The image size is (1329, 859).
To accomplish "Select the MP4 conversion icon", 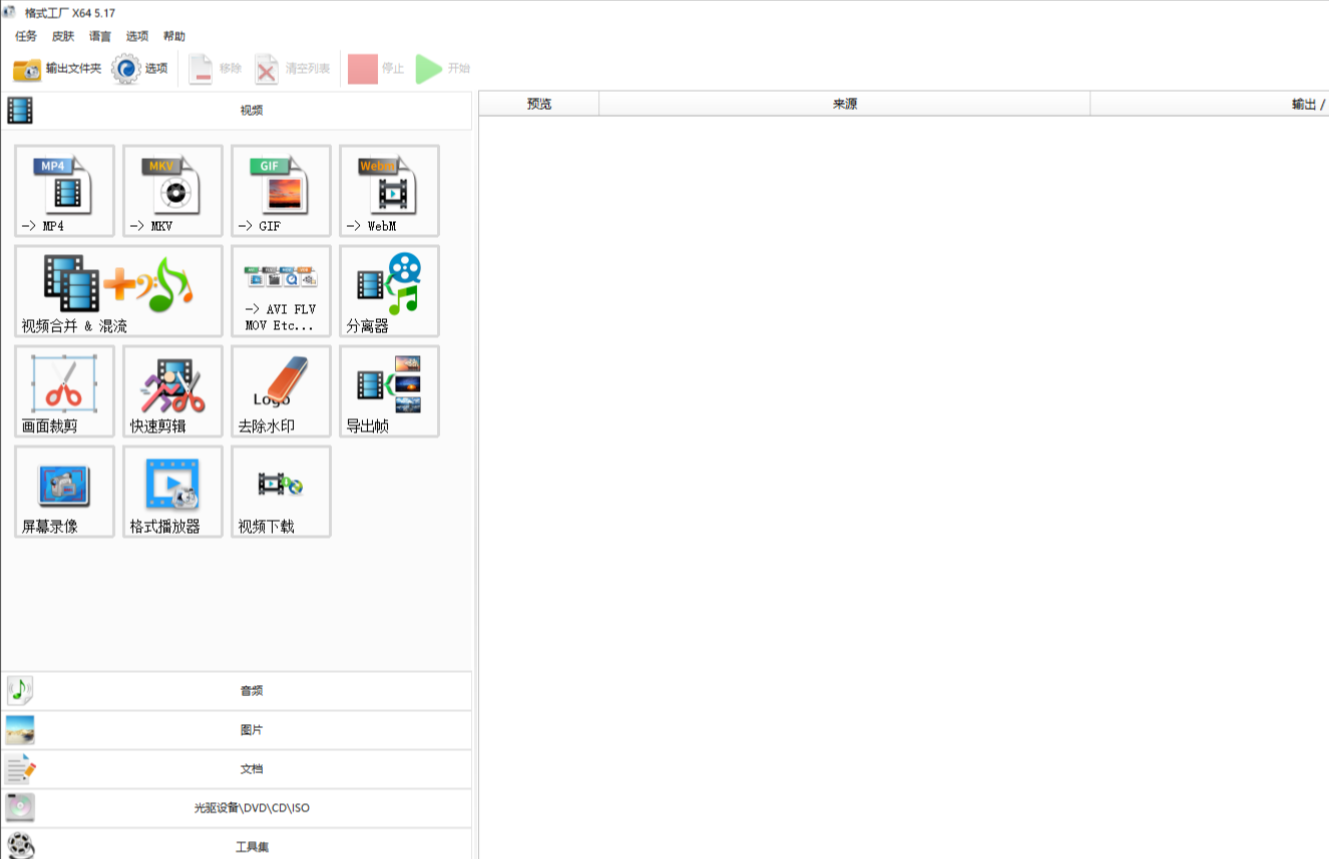I will point(65,190).
